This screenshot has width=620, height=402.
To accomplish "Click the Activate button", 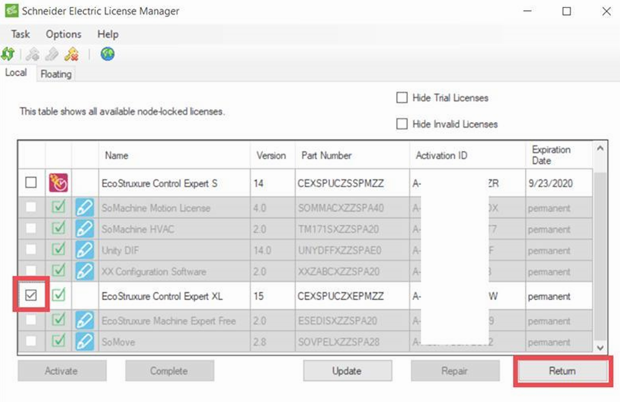I will tap(62, 371).
